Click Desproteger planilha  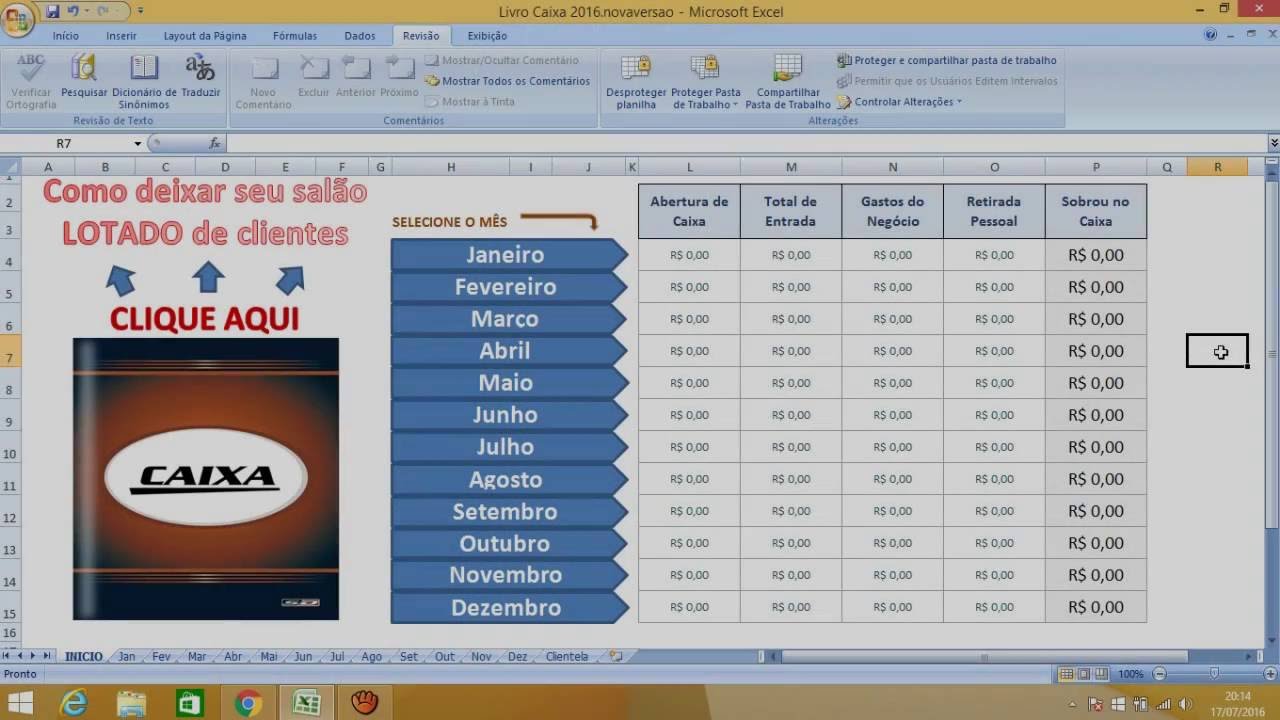(636, 82)
